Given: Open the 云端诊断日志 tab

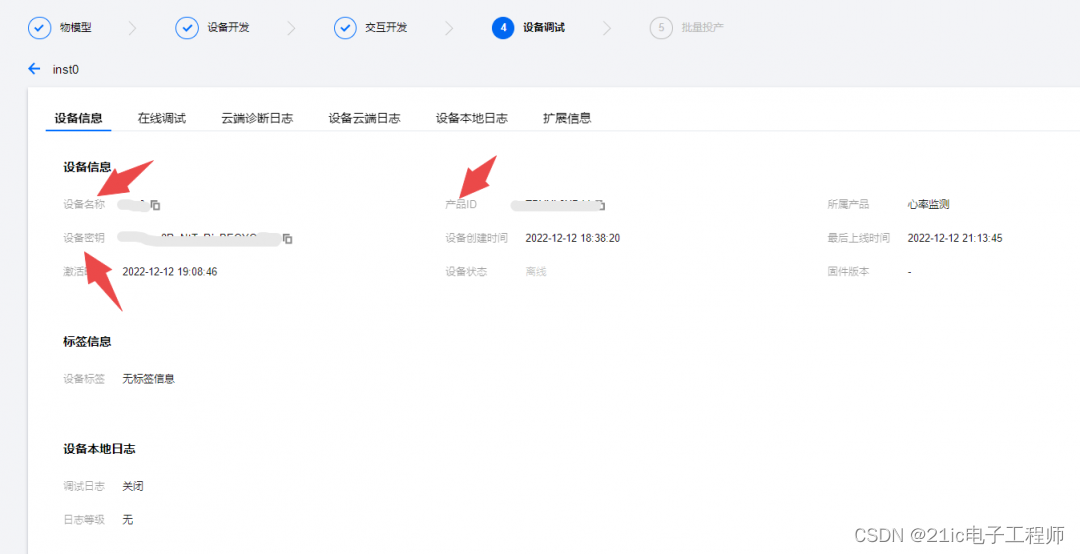Looking at the screenshot, I should tap(257, 118).
